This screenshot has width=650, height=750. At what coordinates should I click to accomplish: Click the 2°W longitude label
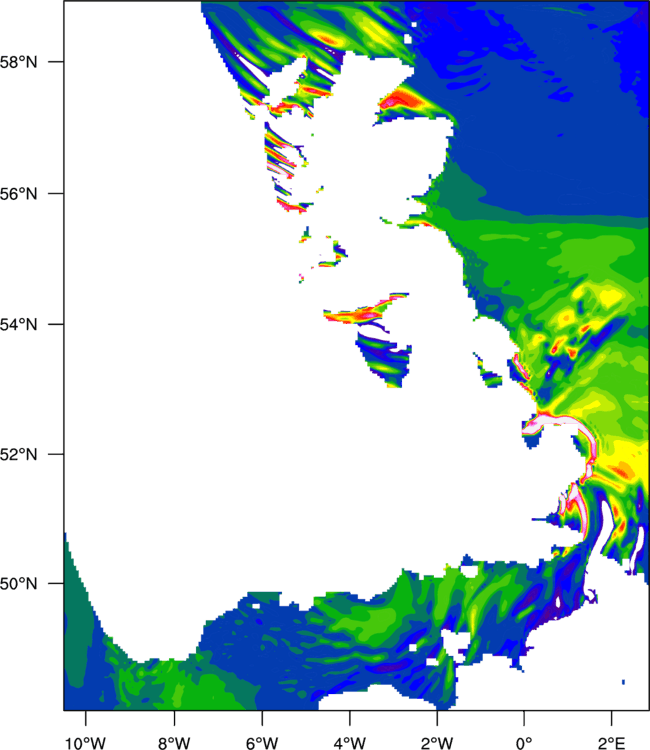[x=437, y=743]
